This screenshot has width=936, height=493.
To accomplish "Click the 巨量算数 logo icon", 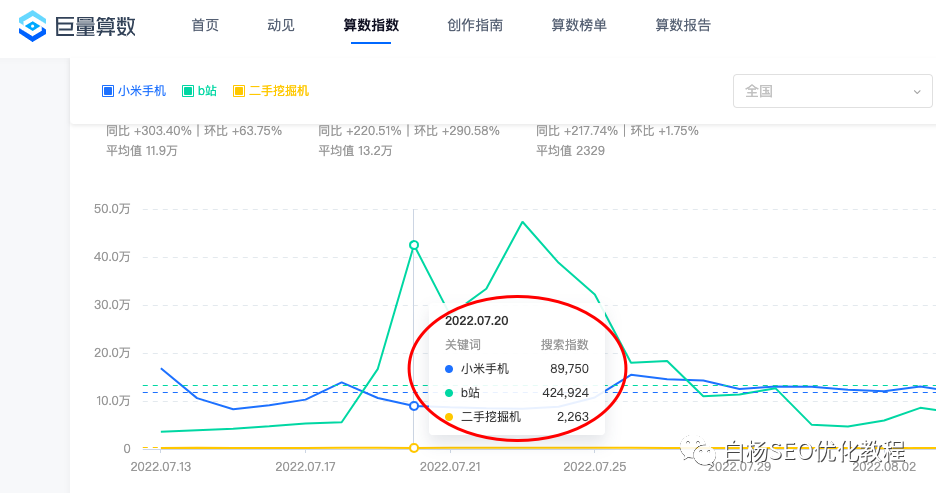I will (33, 26).
